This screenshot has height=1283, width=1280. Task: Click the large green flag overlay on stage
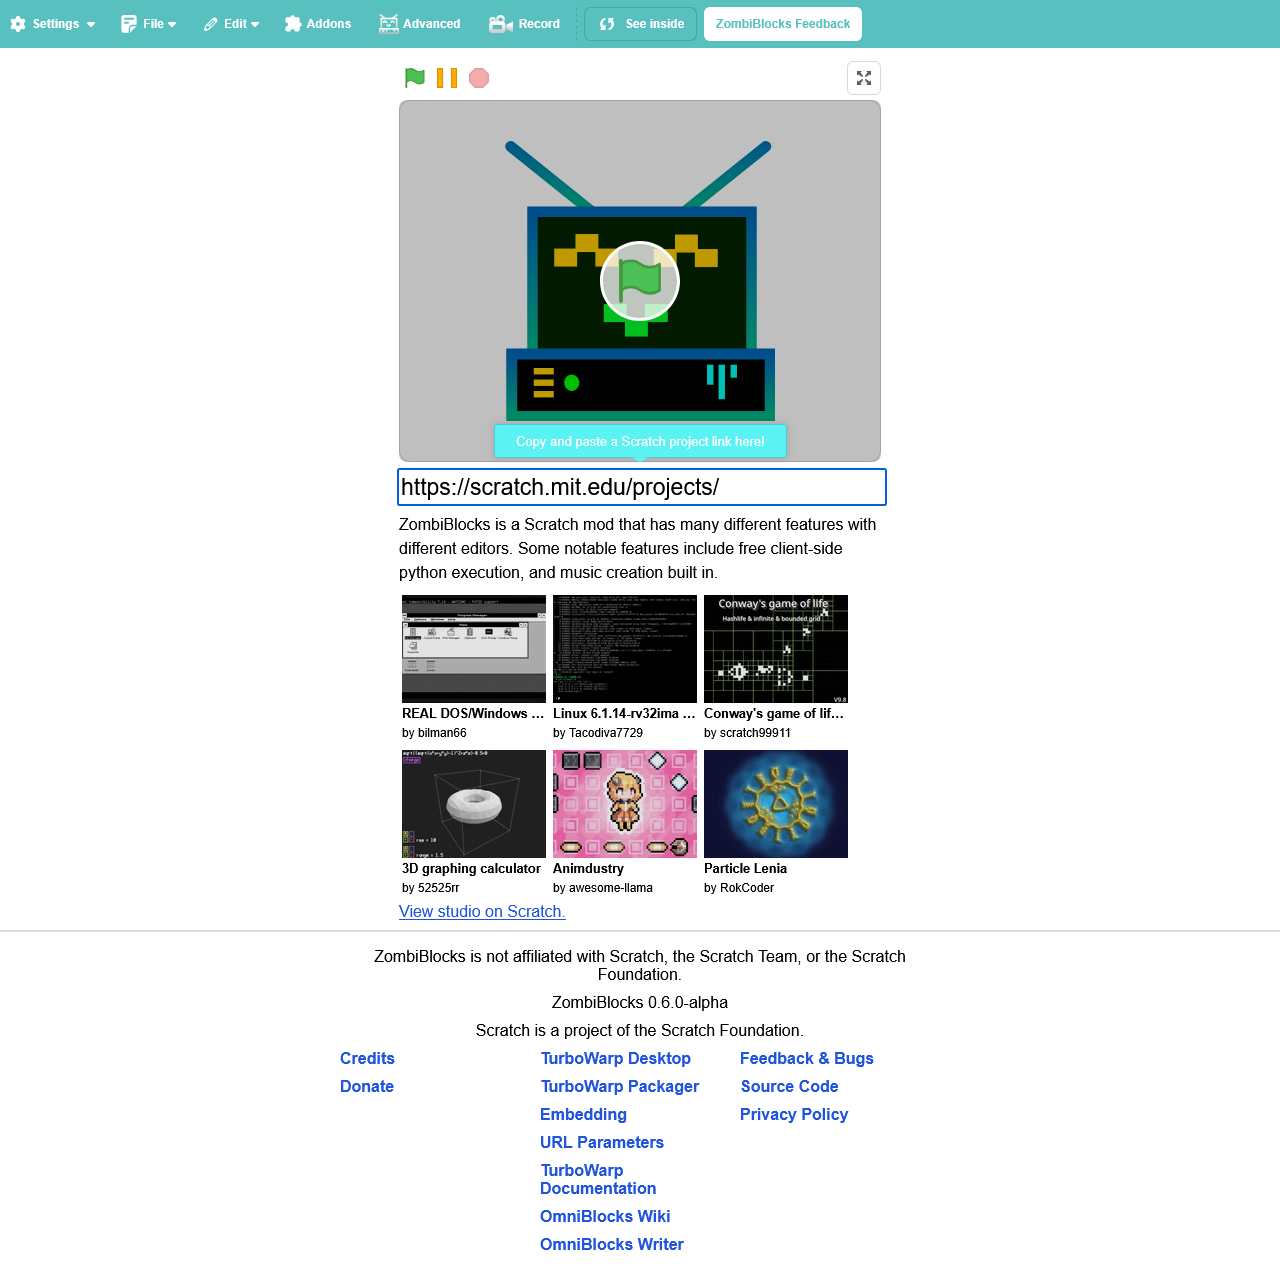[640, 281]
